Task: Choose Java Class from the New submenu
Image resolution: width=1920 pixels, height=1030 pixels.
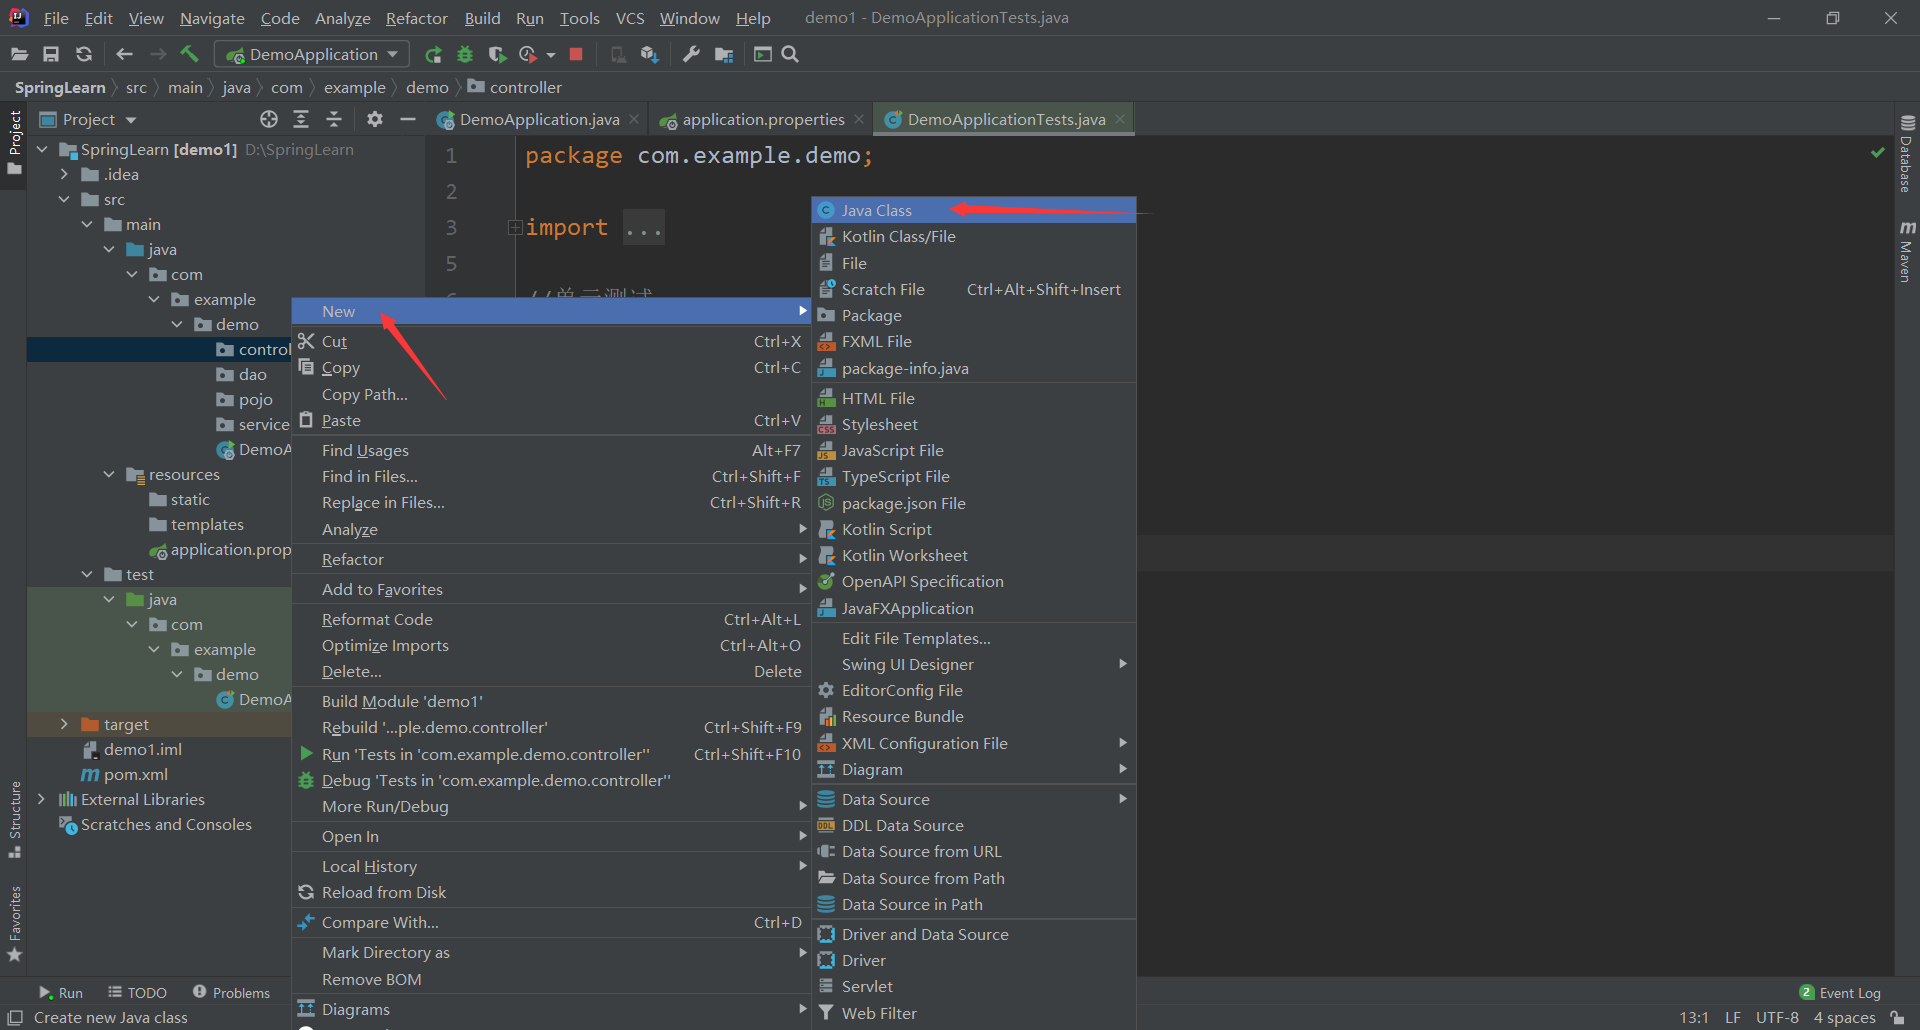Action: point(974,210)
